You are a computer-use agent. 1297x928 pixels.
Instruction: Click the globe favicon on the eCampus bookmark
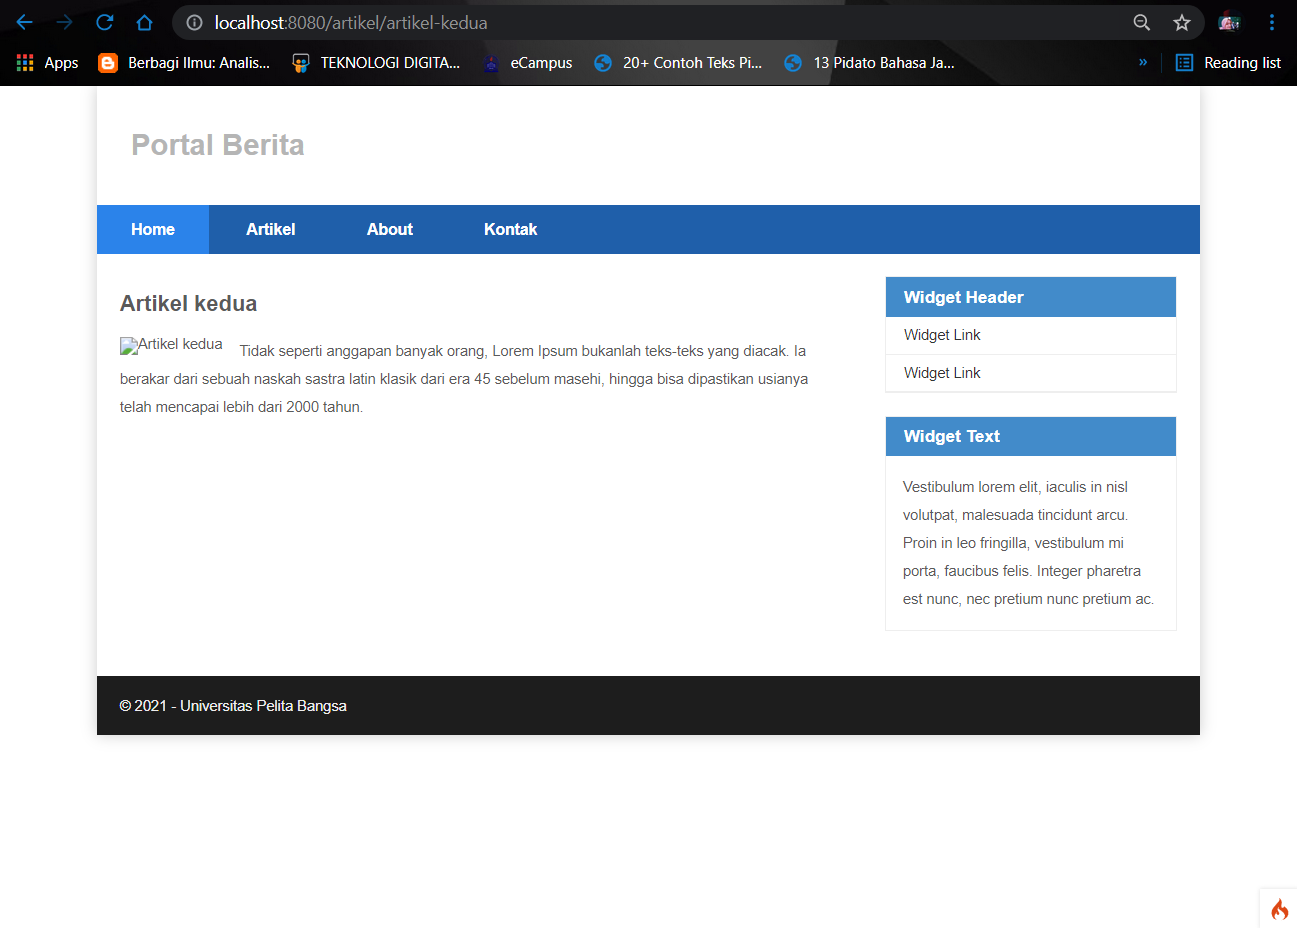click(x=491, y=62)
